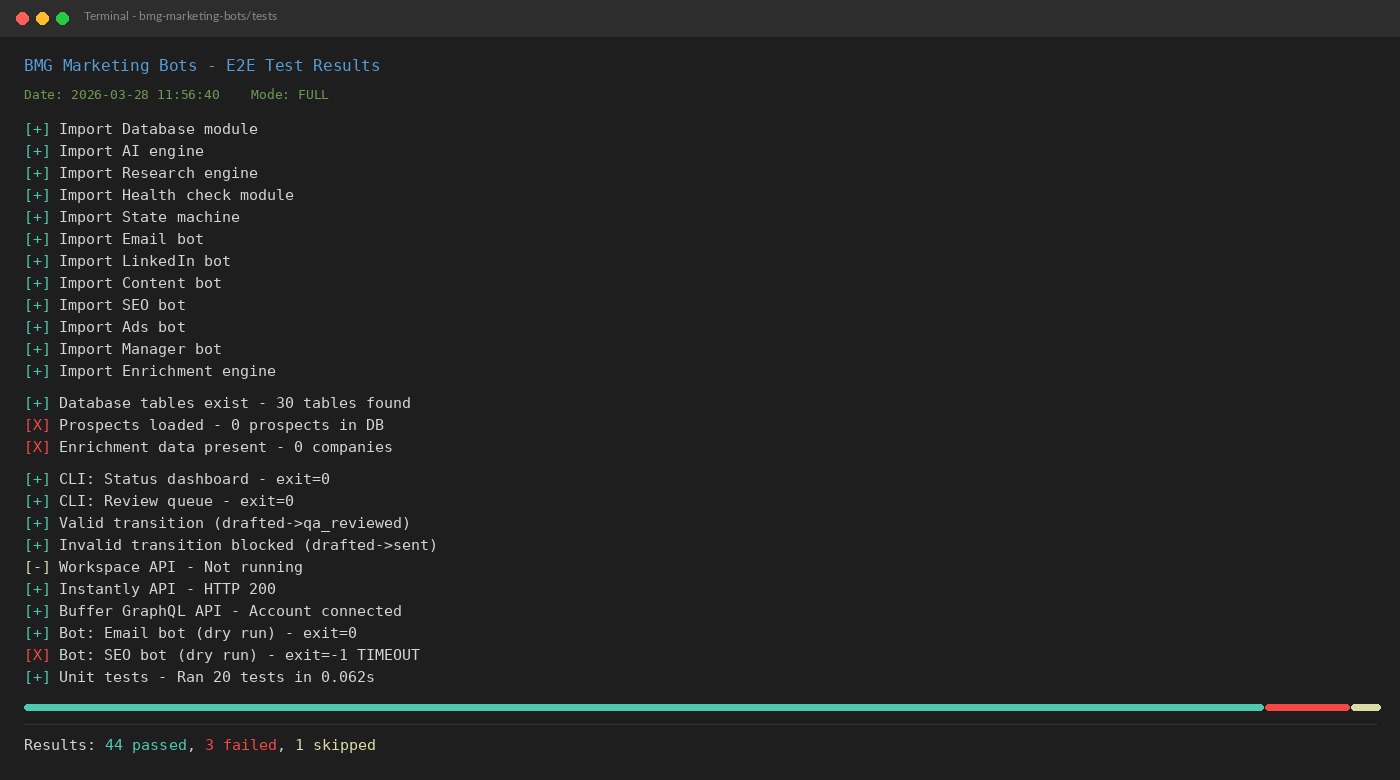Click the yellow [-] before 'Workspace API'

click(37, 567)
